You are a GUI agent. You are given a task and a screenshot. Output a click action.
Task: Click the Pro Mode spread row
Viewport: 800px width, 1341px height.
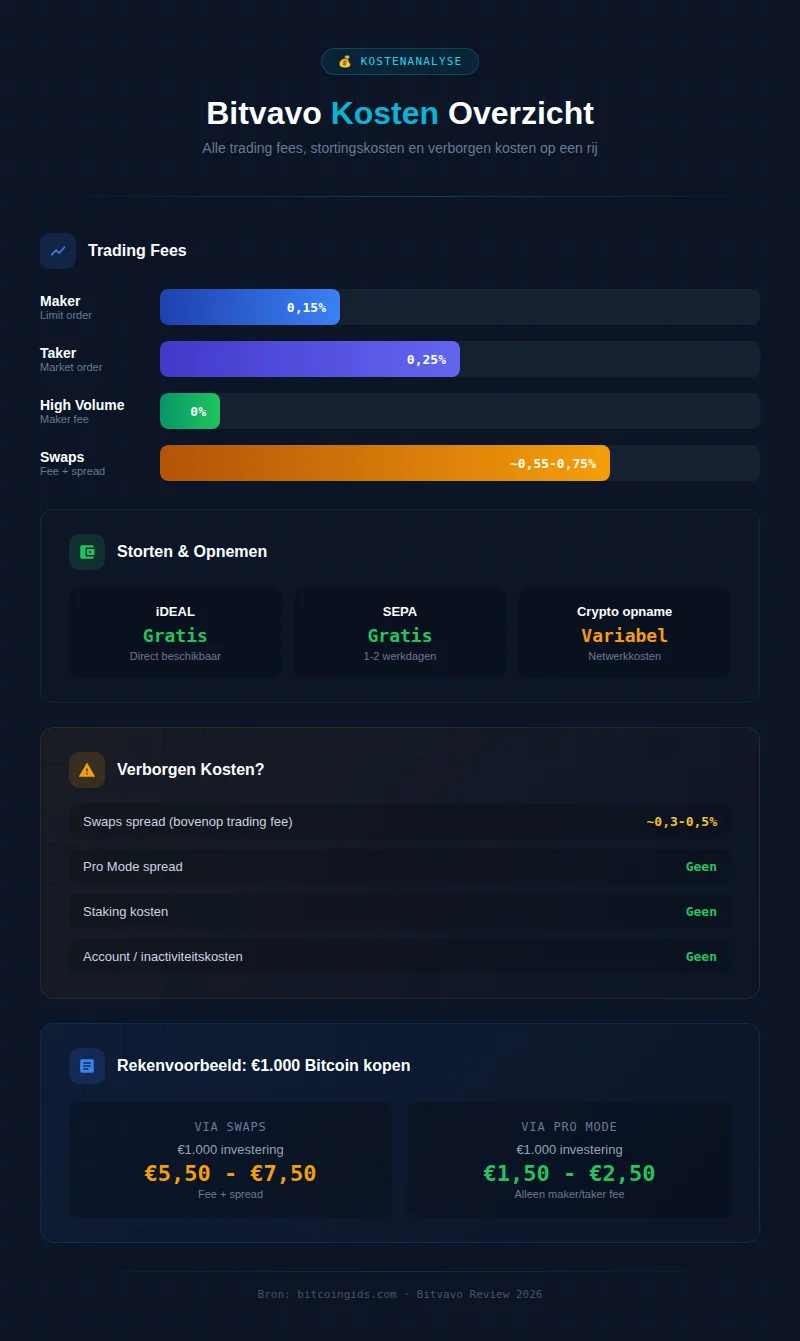click(x=400, y=867)
